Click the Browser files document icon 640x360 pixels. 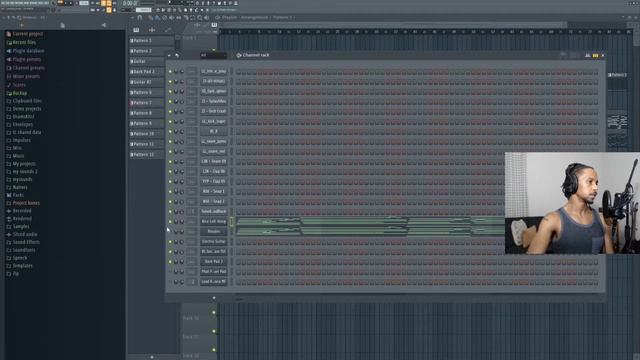[62, 25]
